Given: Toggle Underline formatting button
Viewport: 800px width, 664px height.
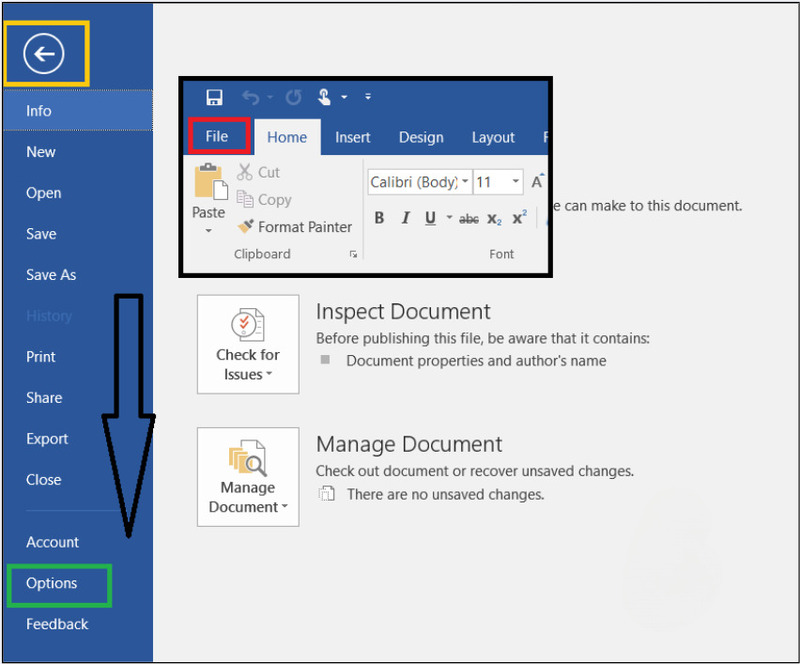Looking at the screenshot, I should pyautogui.click(x=430, y=218).
